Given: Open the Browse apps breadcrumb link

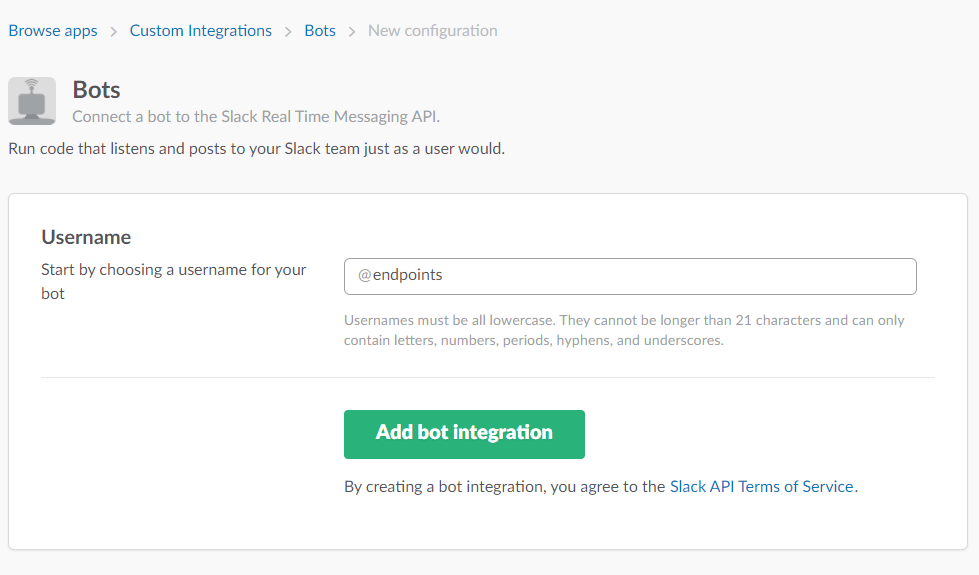Looking at the screenshot, I should (53, 31).
